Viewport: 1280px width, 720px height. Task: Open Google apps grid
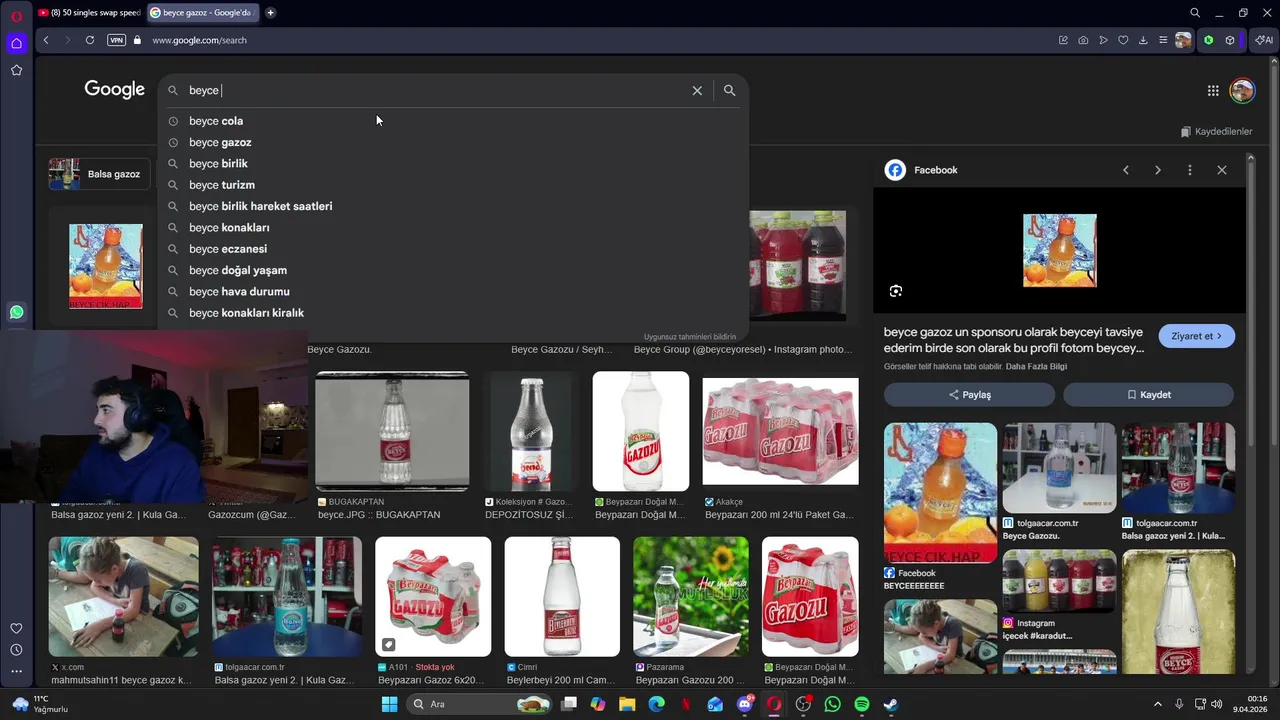[x=1213, y=91]
